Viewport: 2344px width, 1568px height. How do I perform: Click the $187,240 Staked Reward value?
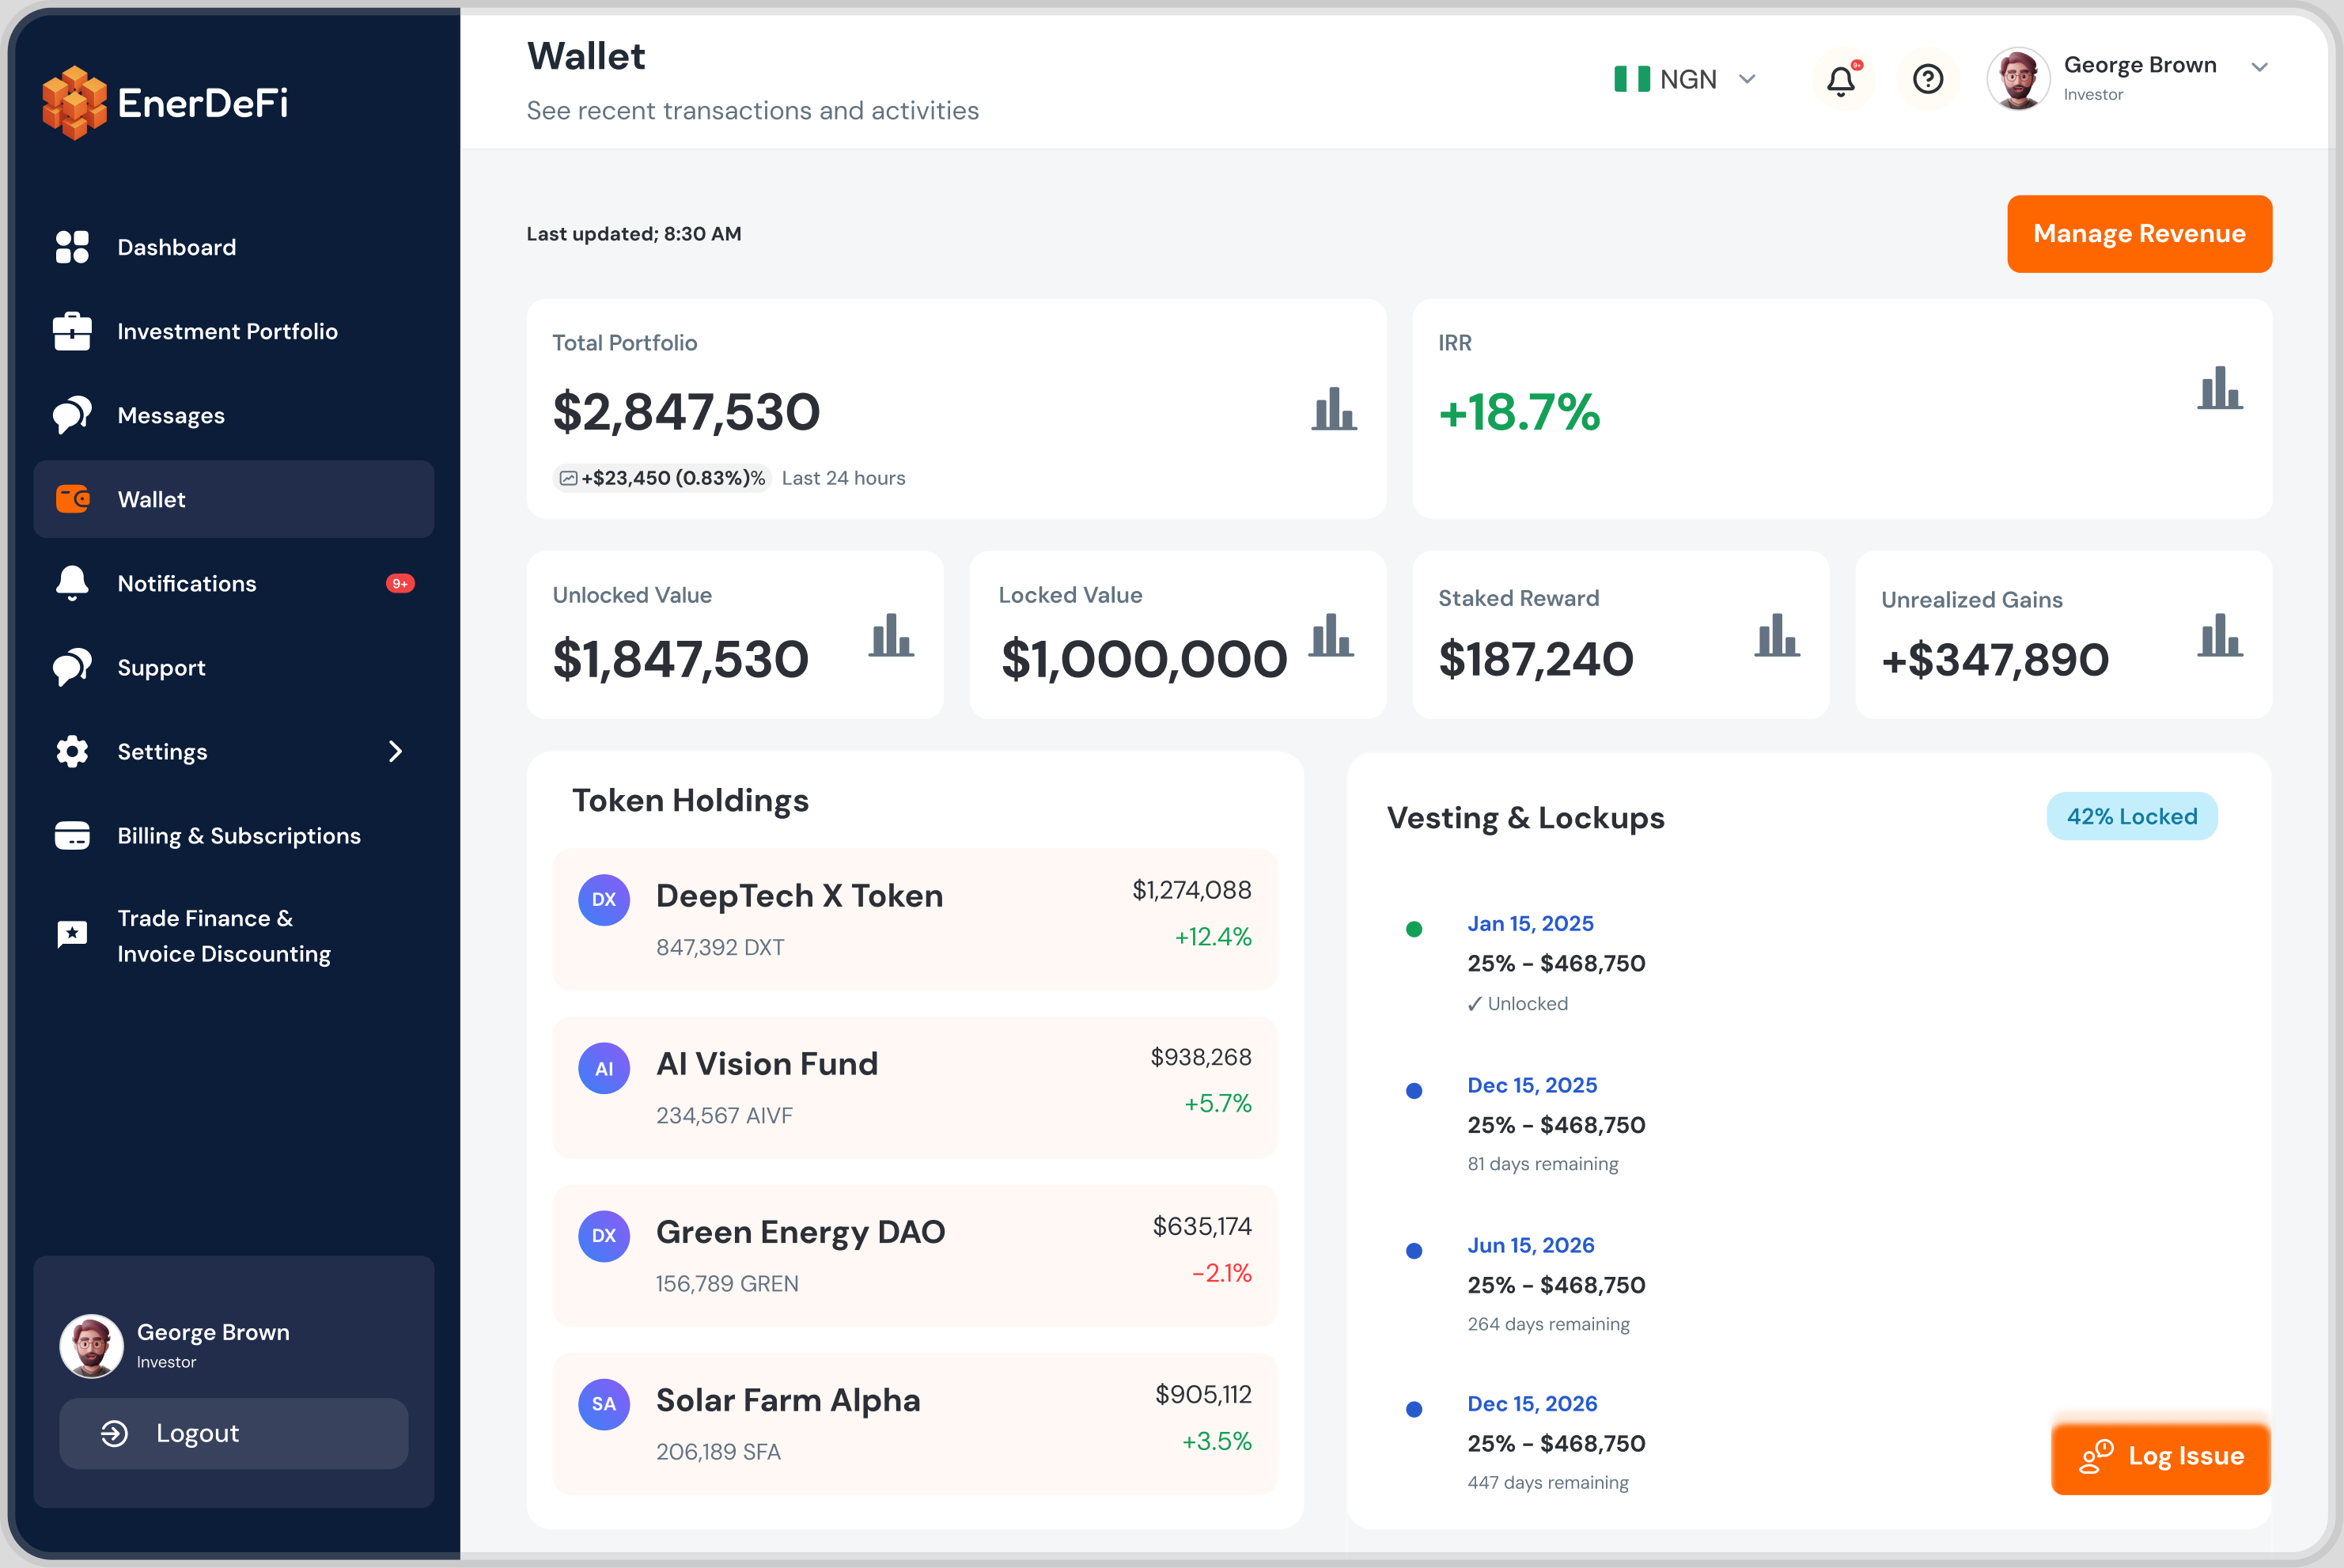pyautogui.click(x=1535, y=659)
